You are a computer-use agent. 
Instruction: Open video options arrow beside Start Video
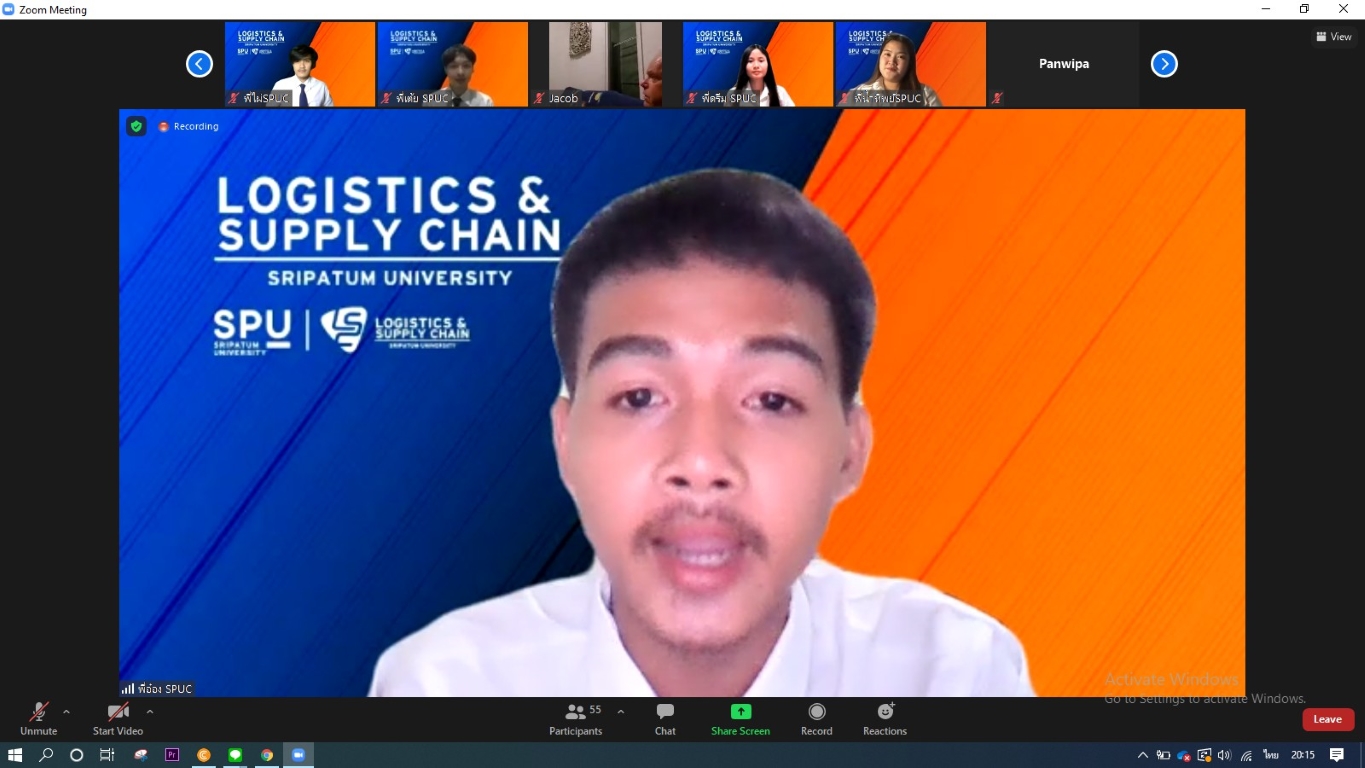tap(150, 712)
